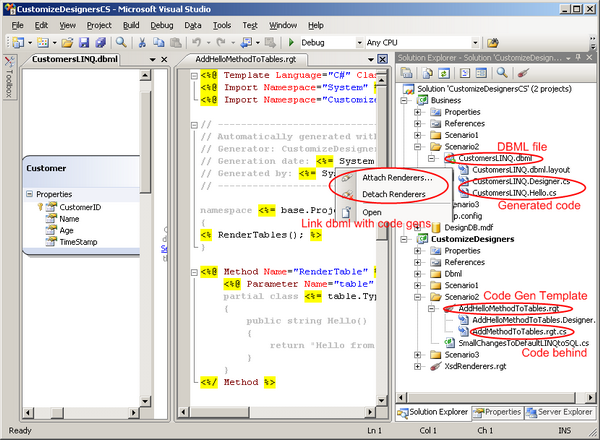Click the Show All Files icon in Solution Explorer

click(x=427, y=73)
